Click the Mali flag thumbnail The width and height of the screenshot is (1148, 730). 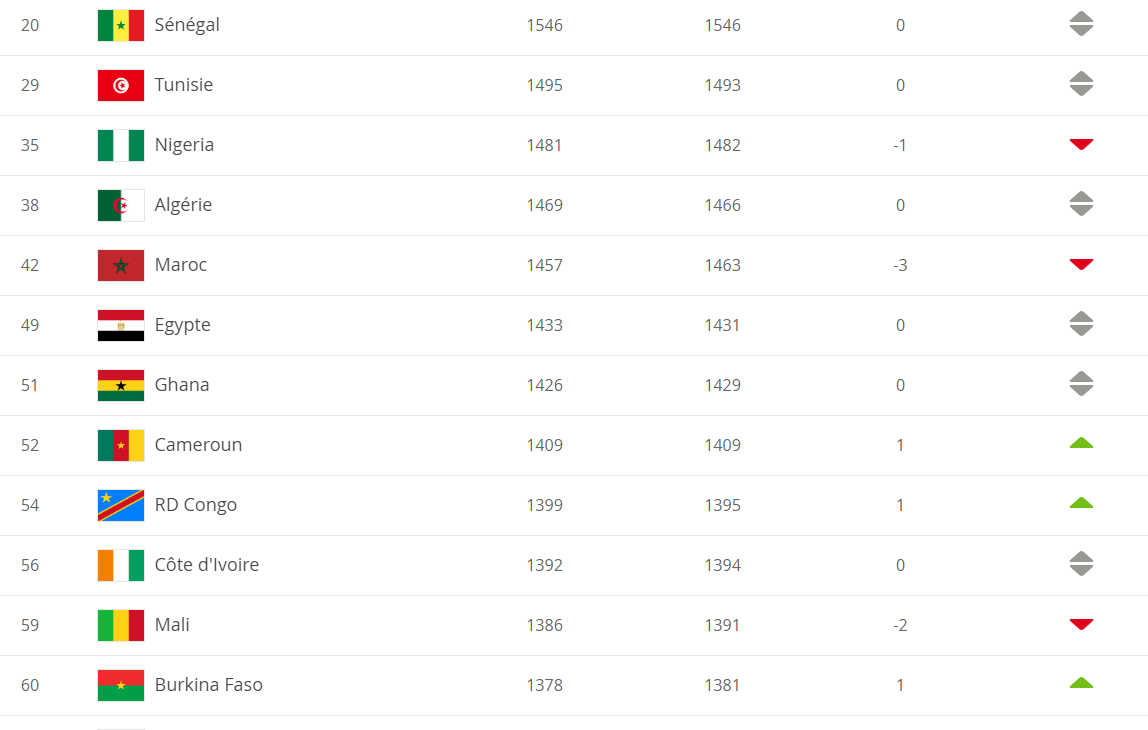pos(121,626)
